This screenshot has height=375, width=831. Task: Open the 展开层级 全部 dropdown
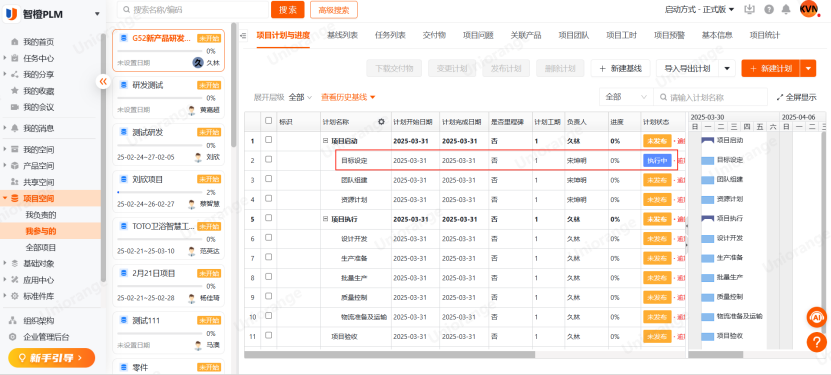299,97
